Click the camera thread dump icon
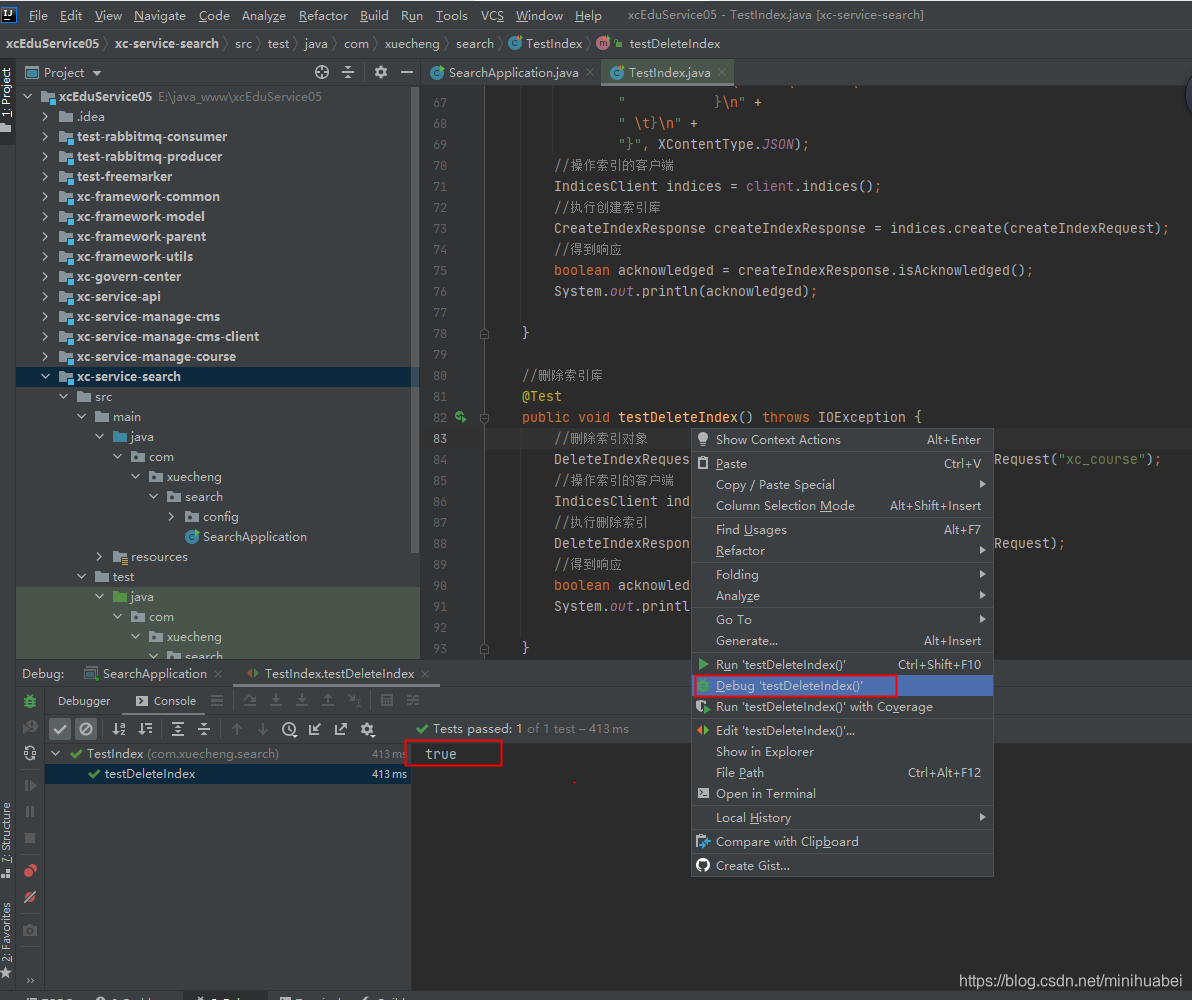 (x=30, y=930)
